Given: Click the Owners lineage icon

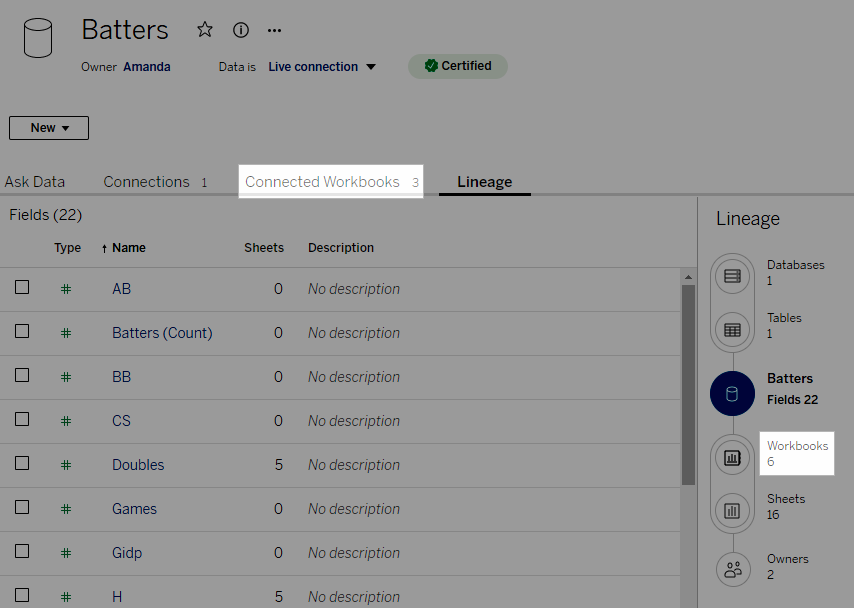Looking at the screenshot, I should [732, 569].
